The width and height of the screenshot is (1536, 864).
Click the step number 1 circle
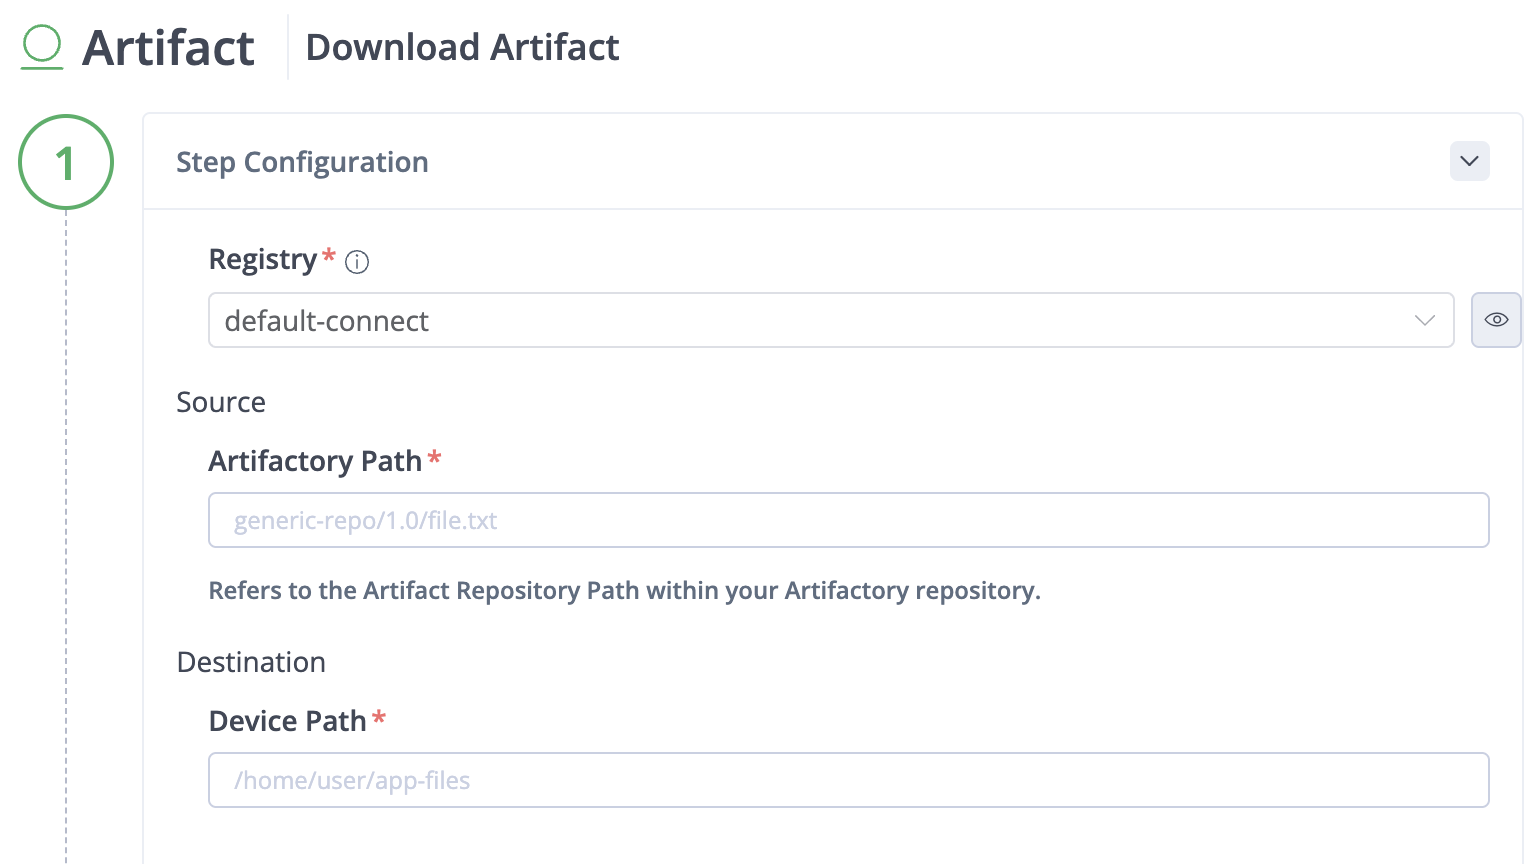(66, 162)
